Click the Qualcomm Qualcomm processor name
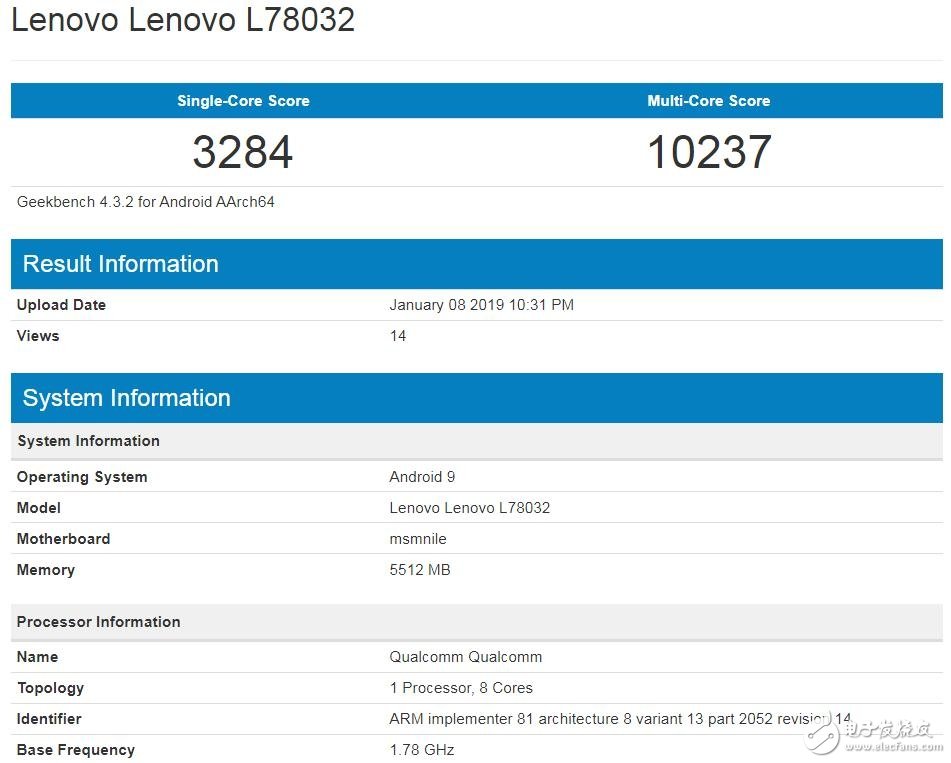The image size is (951, 763). [x=465, y=657]
